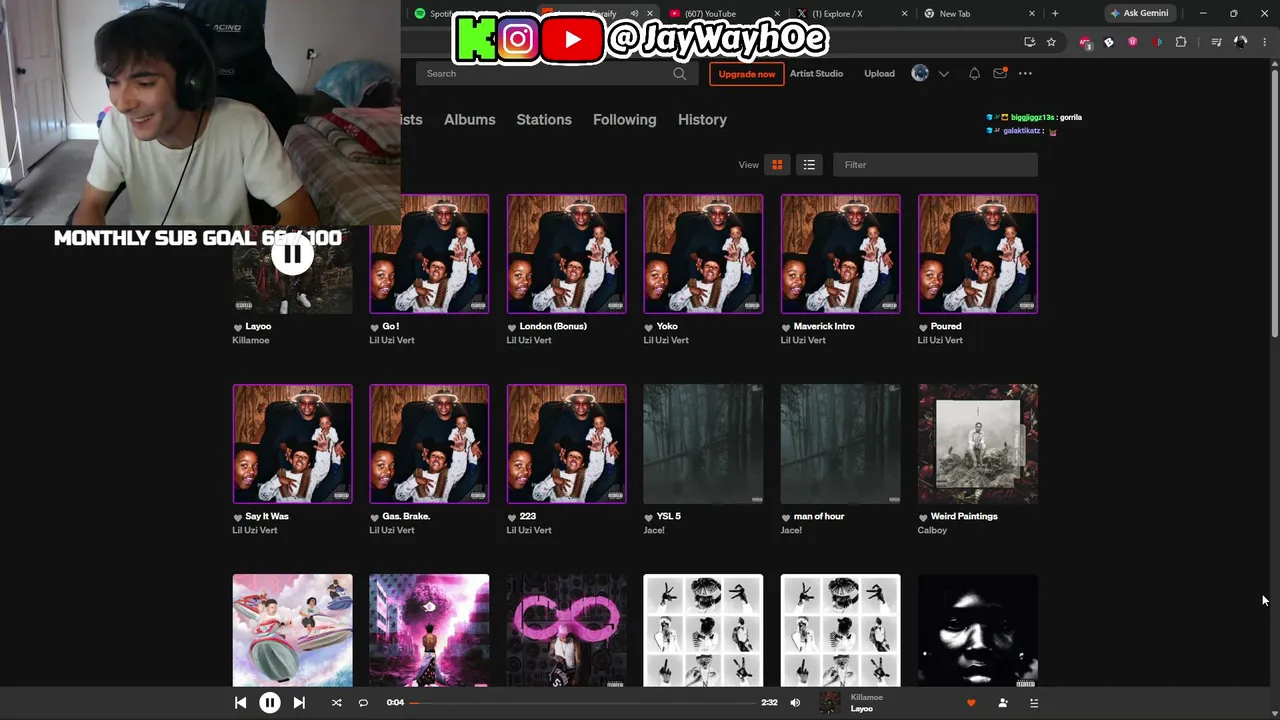Toggle the heart next to Maverick Intro
Screen dimensions: 1280x720
click(786, 327)
